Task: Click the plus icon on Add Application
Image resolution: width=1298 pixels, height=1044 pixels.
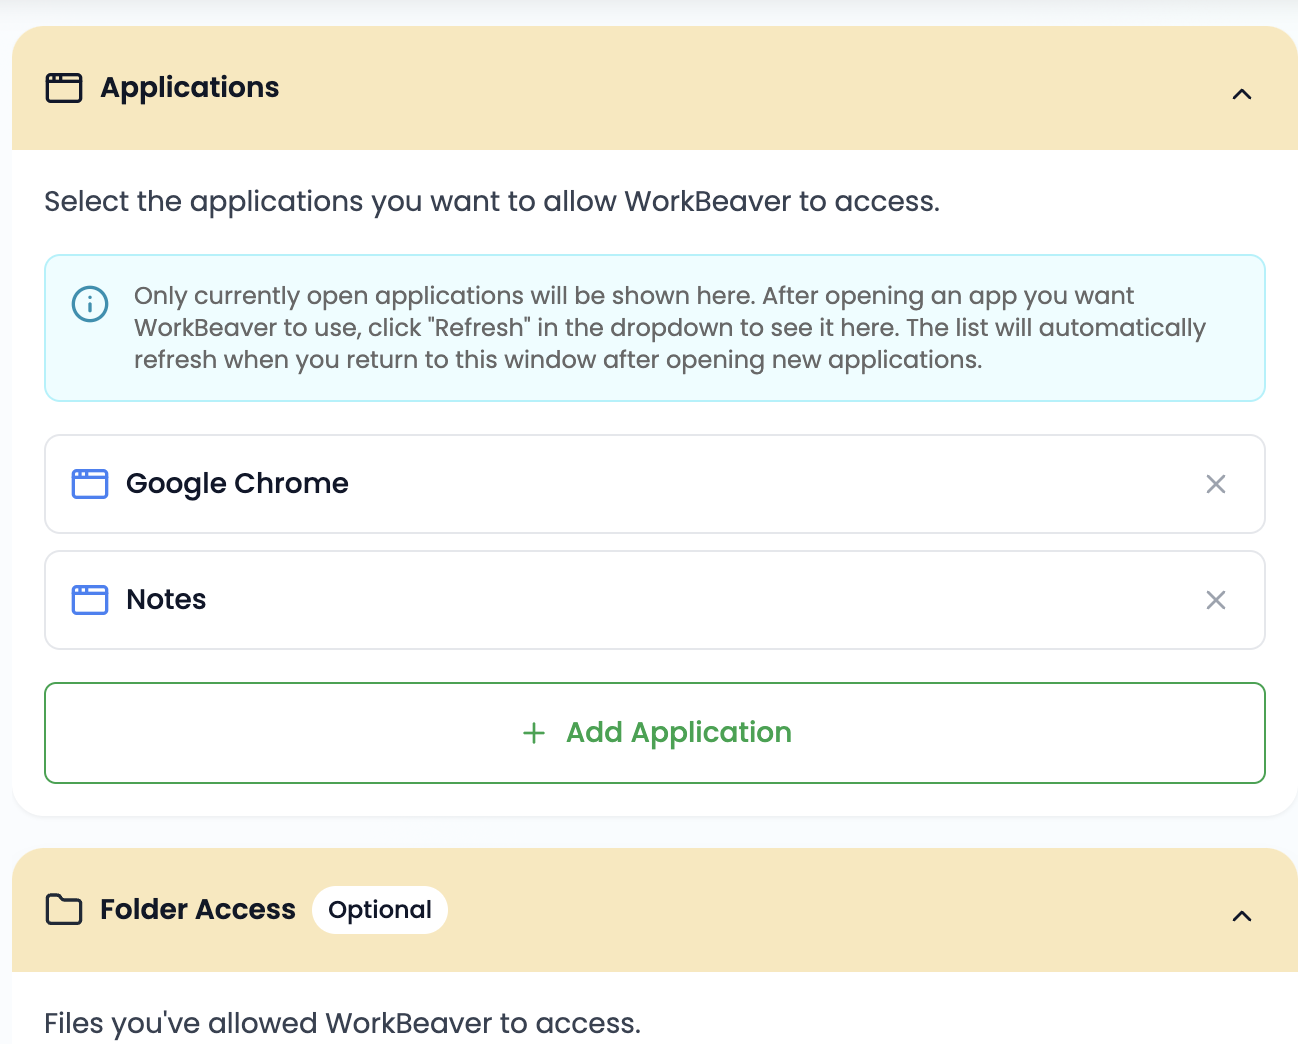Action: click(x=533, y=732)
